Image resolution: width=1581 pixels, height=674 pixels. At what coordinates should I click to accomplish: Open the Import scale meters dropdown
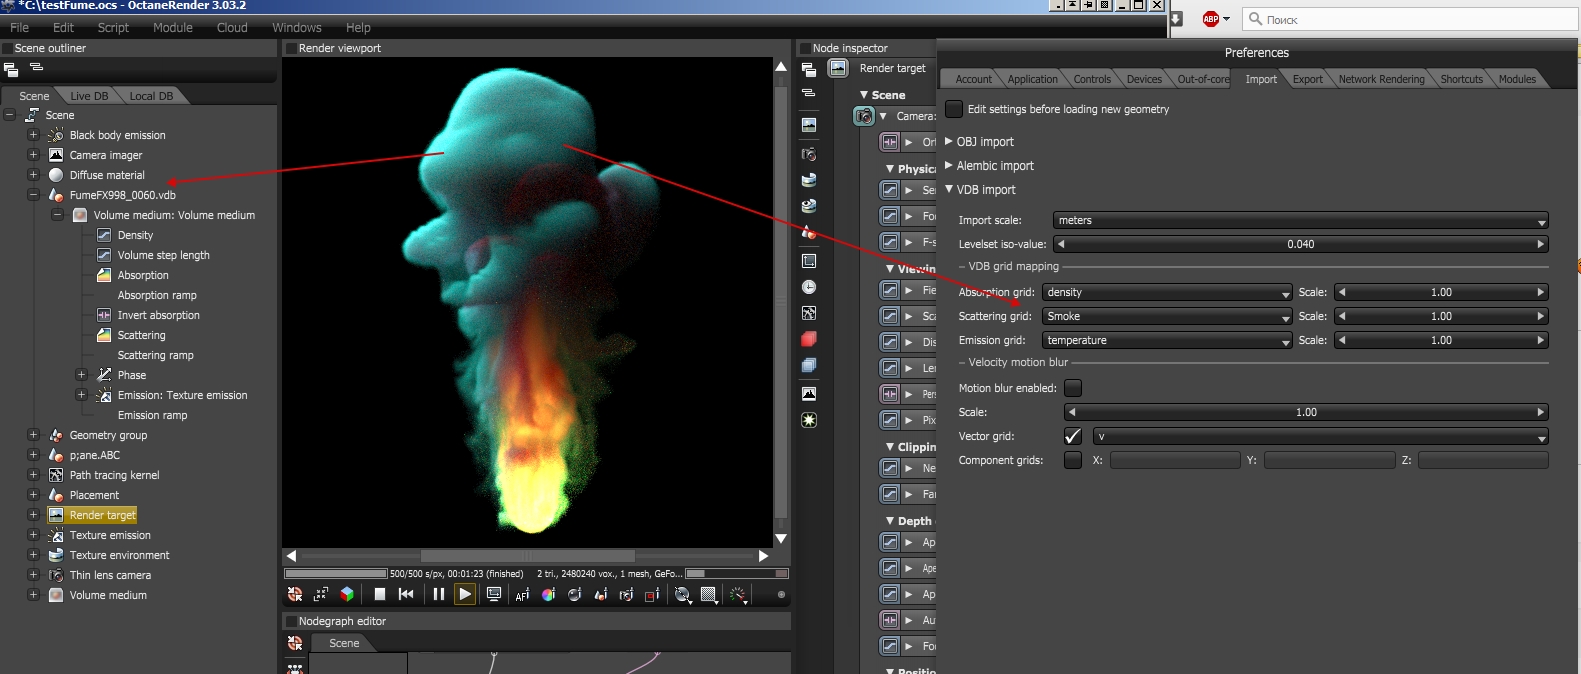(x=1301, y=220)
